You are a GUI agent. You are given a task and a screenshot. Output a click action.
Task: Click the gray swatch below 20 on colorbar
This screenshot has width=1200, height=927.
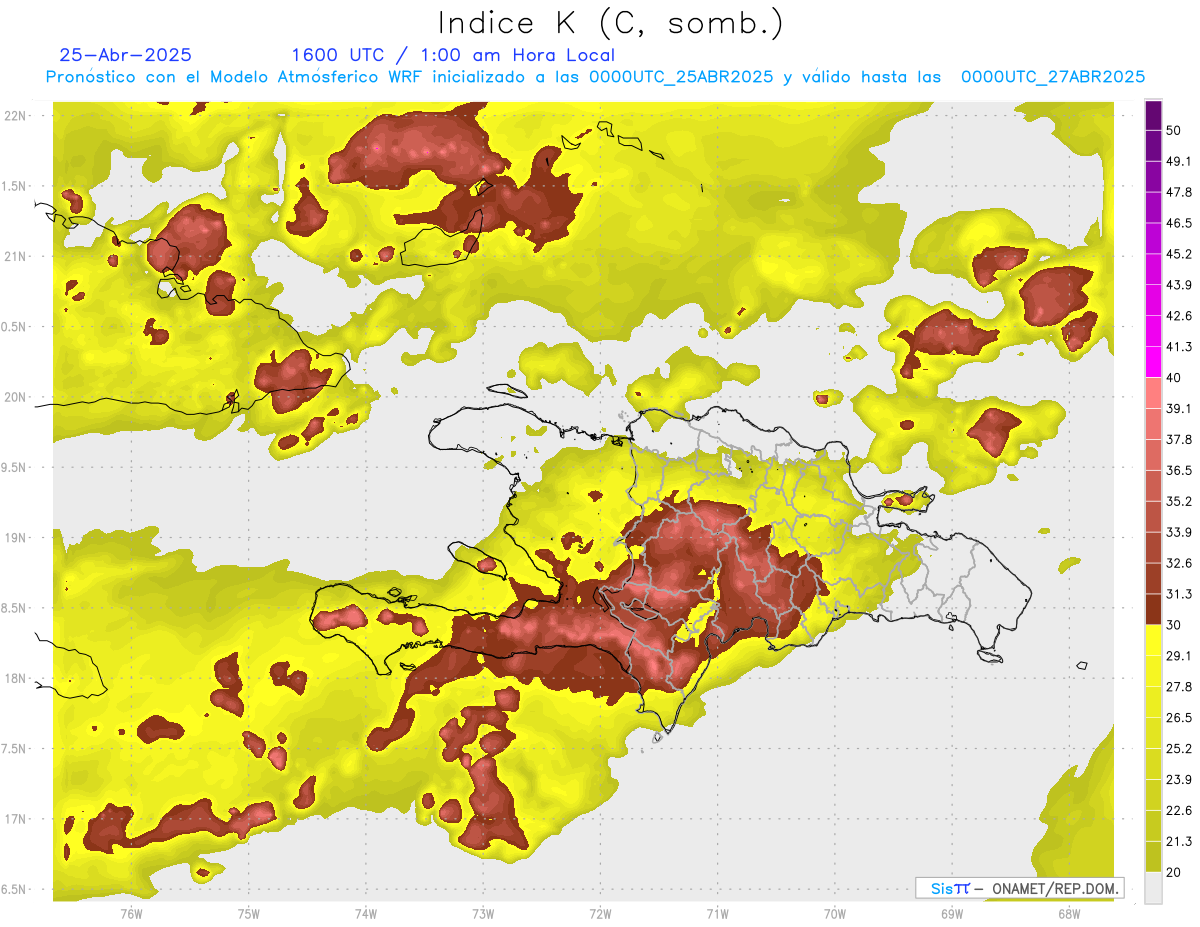1153,888
